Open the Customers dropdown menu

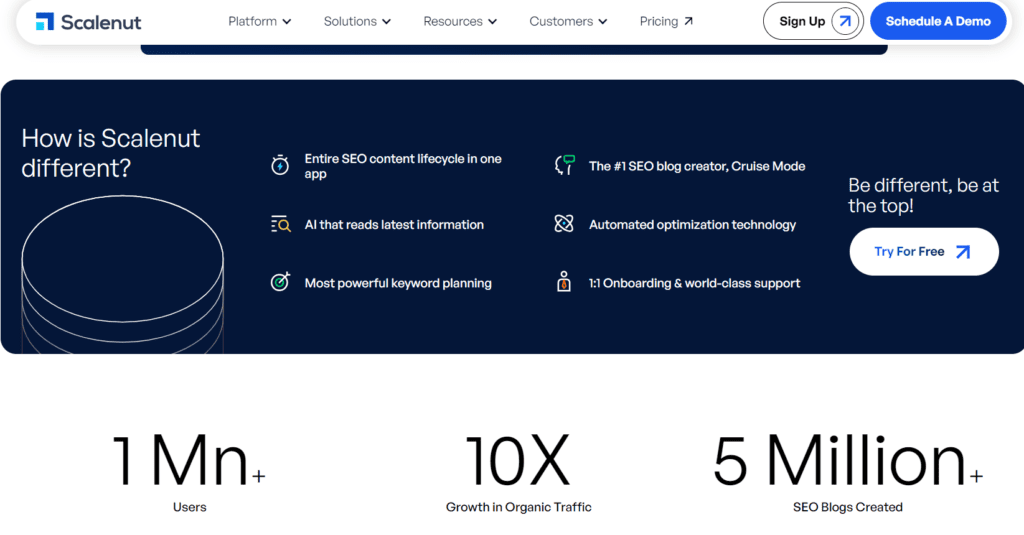[568, 21]
